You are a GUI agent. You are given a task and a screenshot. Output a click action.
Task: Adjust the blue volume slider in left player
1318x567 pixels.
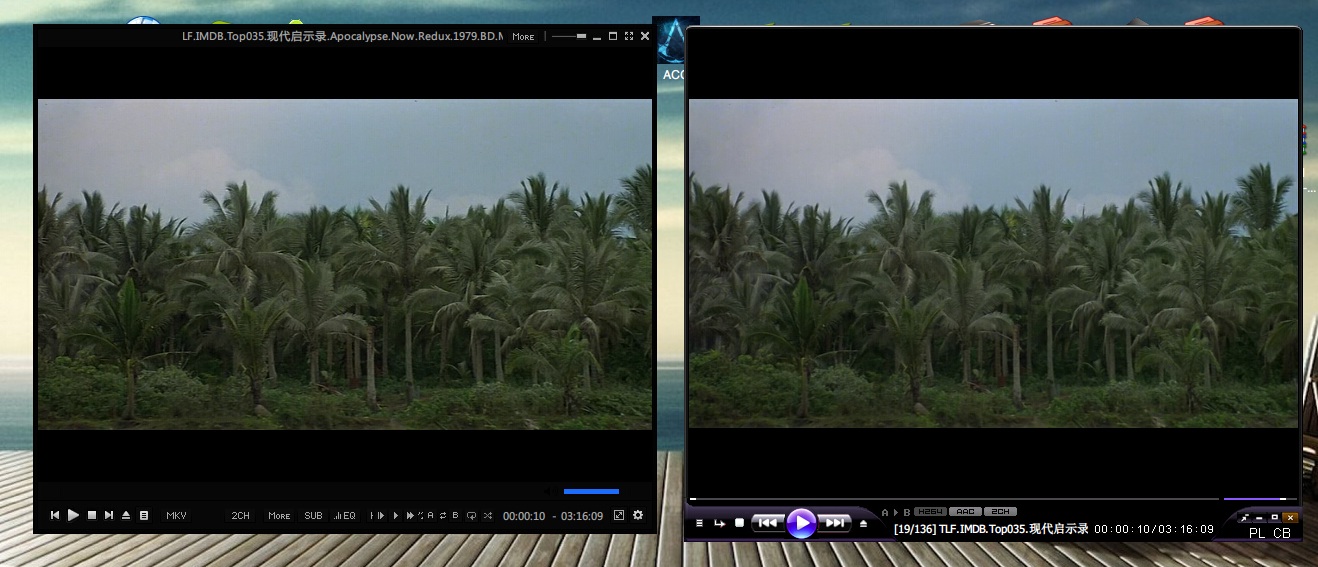[591, 491]
